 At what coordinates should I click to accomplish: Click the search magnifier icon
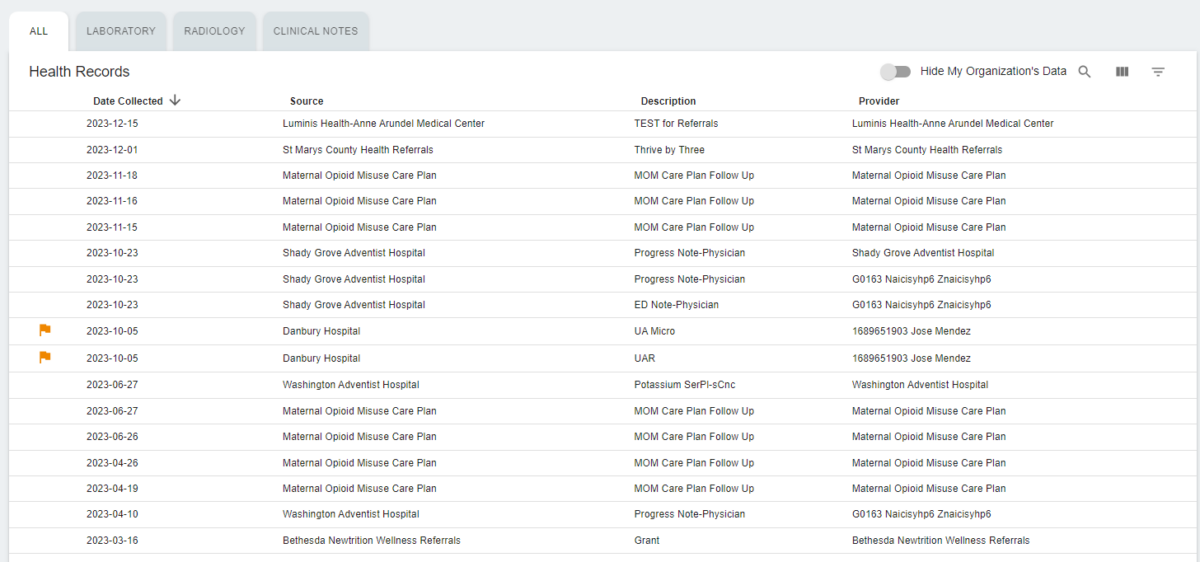click(x=1084, y=72)
